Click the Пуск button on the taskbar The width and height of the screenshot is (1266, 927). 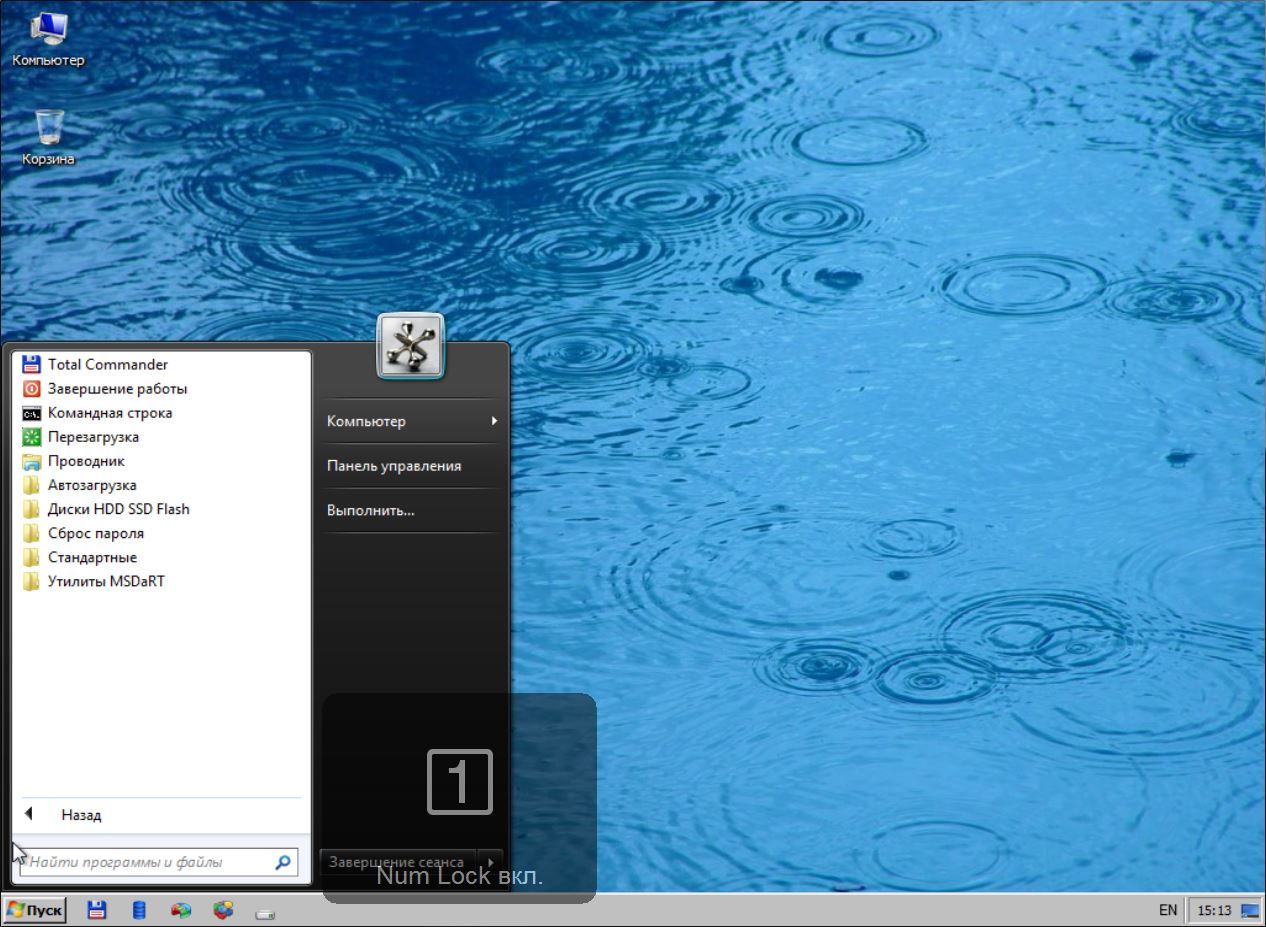[35, 910]
